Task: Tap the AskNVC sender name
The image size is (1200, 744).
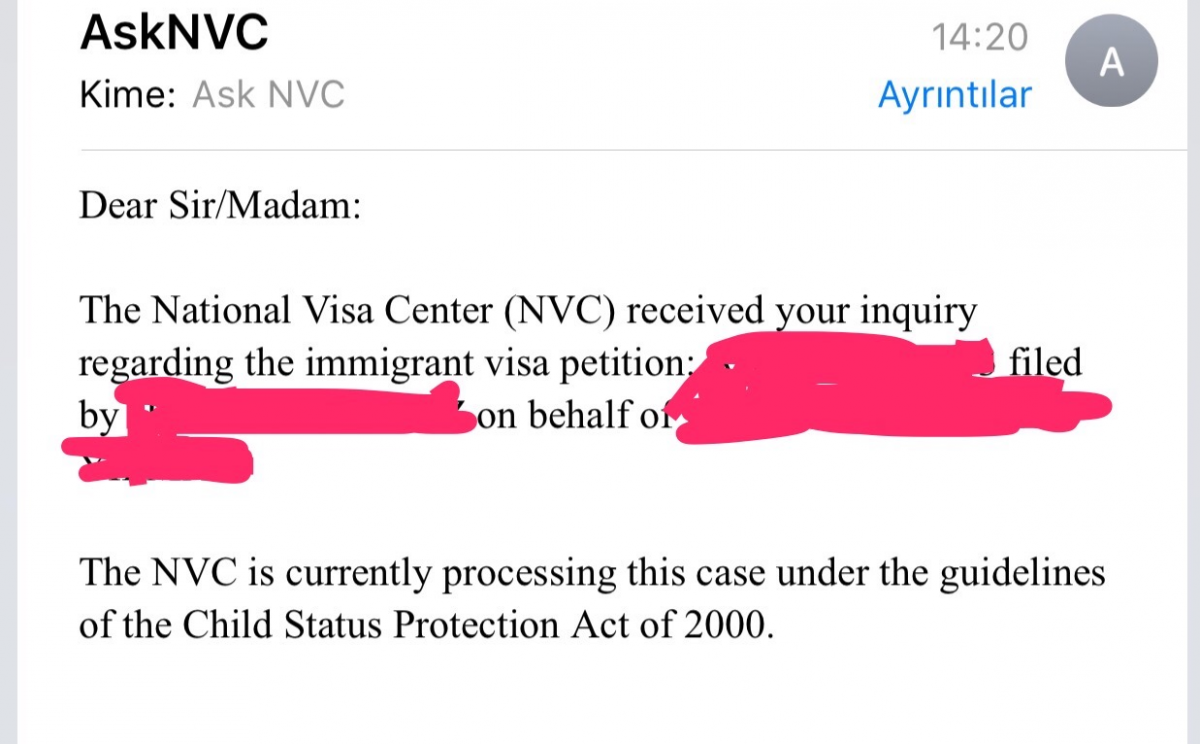Action: click(174, 33)
